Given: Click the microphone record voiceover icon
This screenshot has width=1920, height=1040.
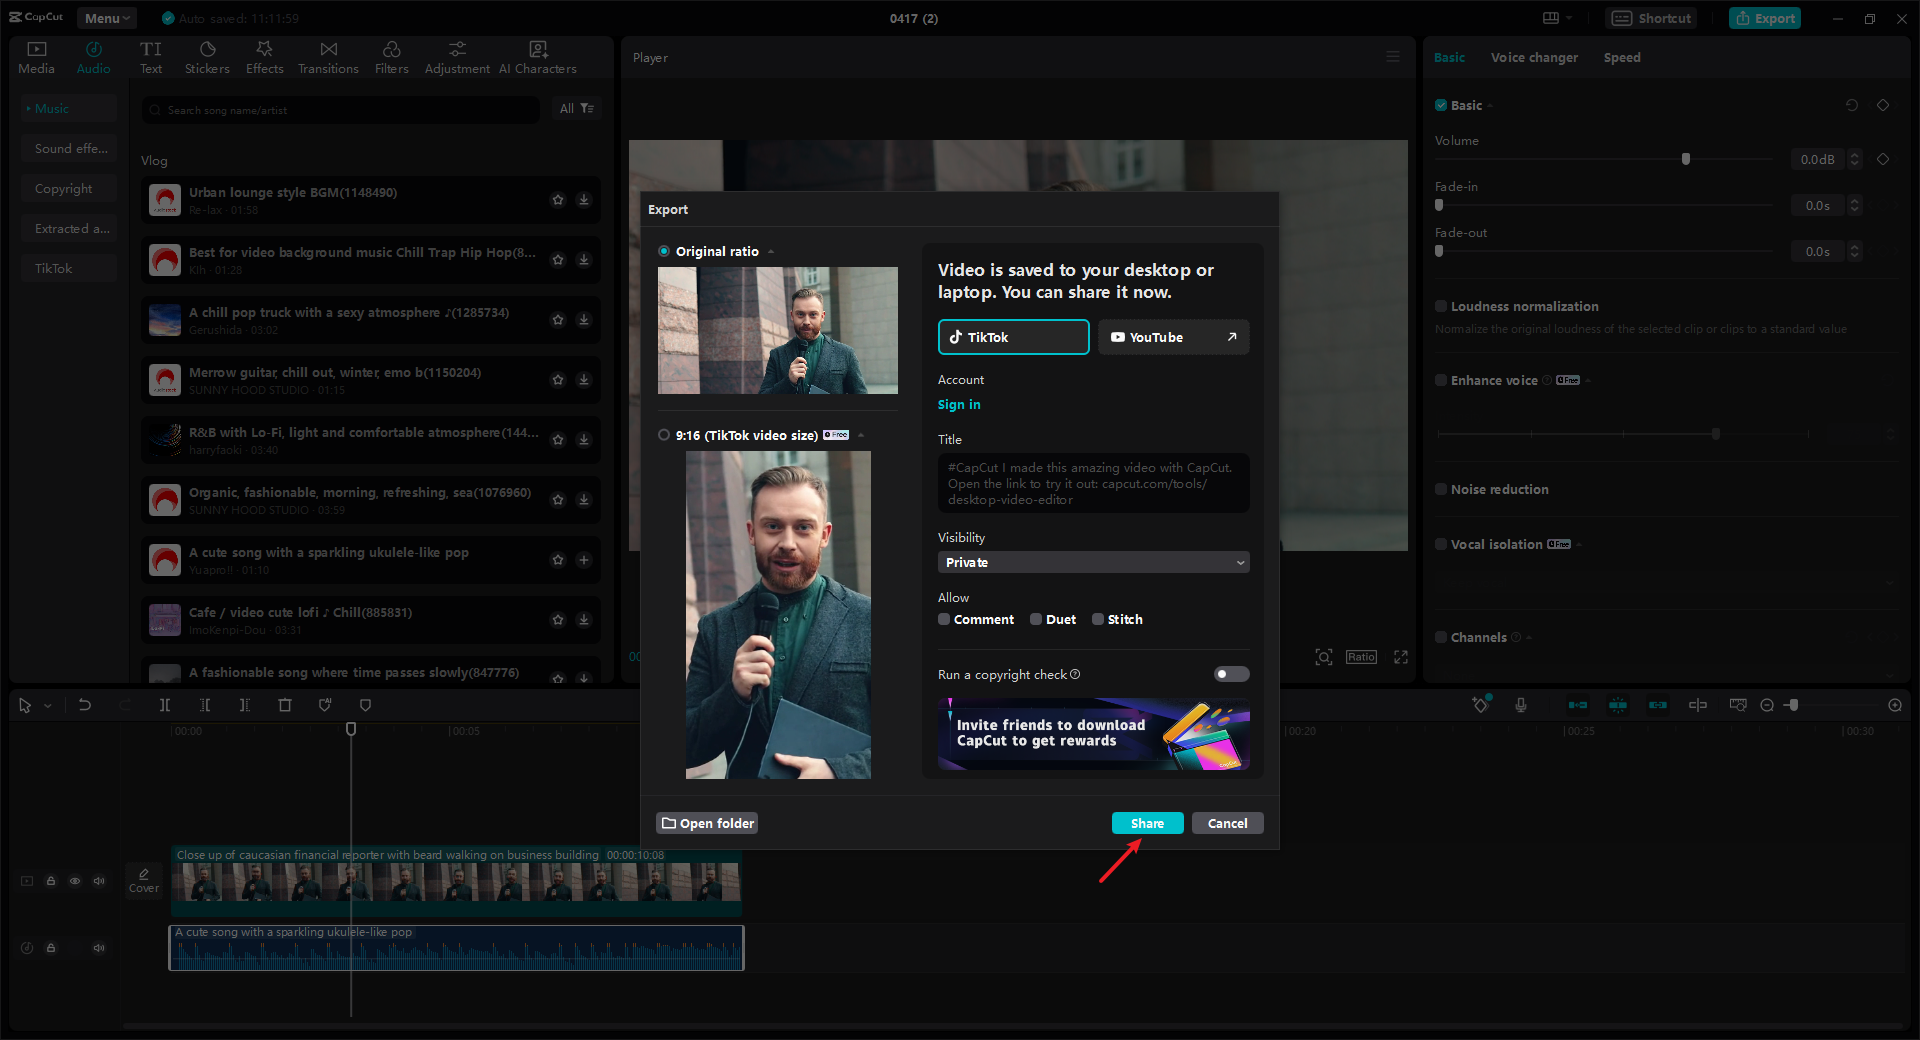Looking at the screenshot, I should 1521,705.
